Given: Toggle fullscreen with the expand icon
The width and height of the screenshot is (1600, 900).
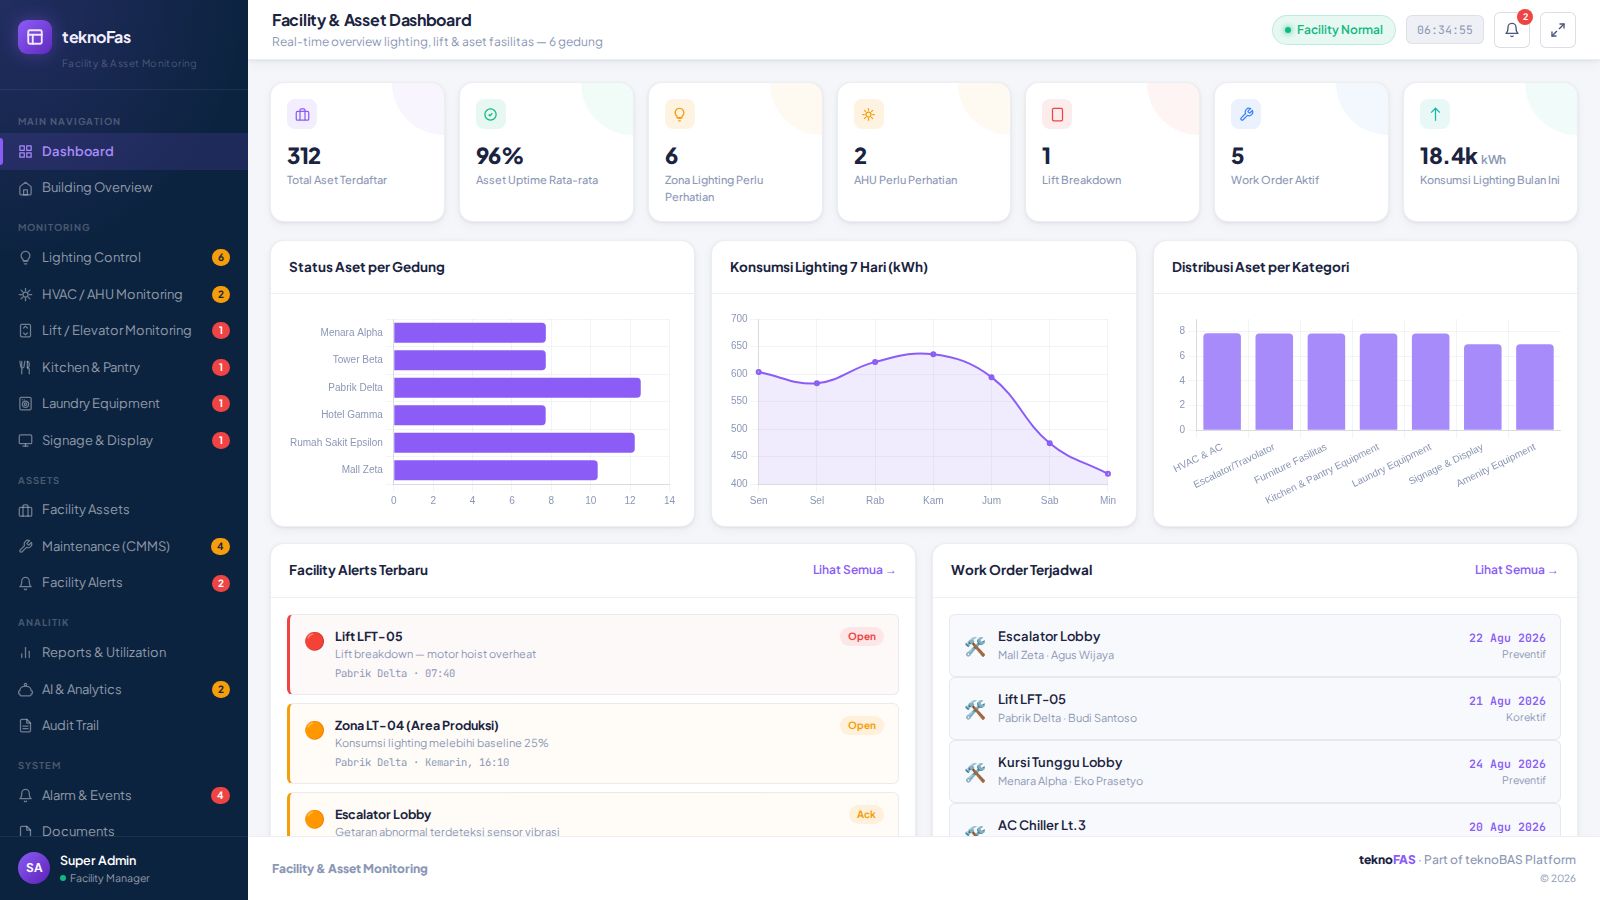Looking at the screenshot, I should coord(1558,30).
